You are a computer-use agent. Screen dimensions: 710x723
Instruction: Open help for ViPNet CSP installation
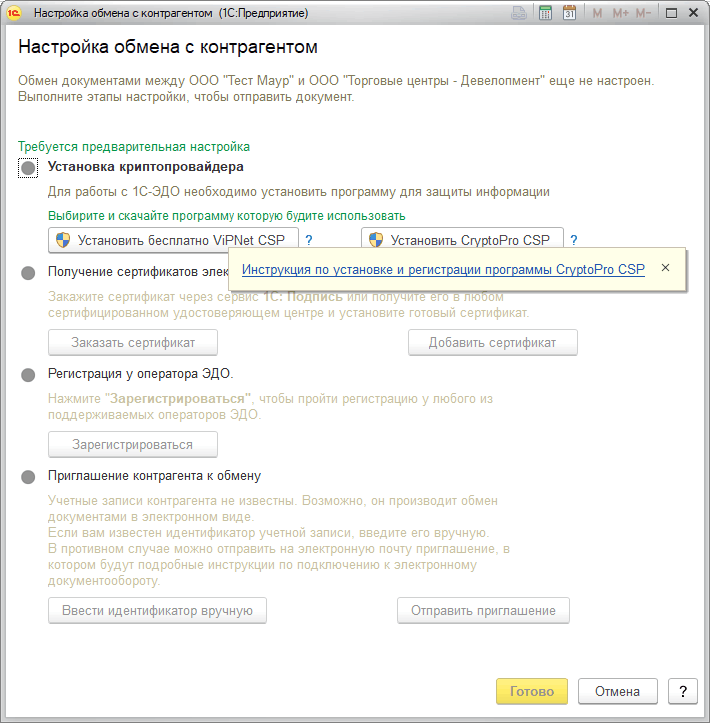309,240
